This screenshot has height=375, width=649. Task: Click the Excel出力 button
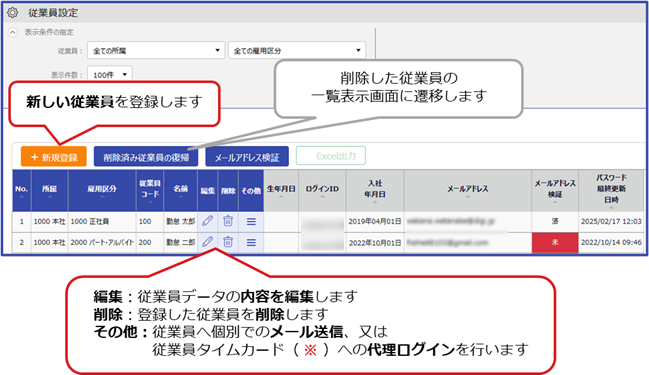331,156
